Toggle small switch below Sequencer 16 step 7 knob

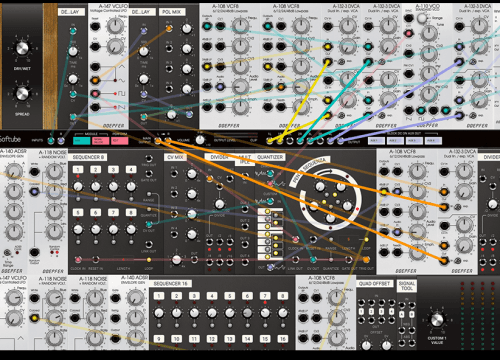coord(265,325)
